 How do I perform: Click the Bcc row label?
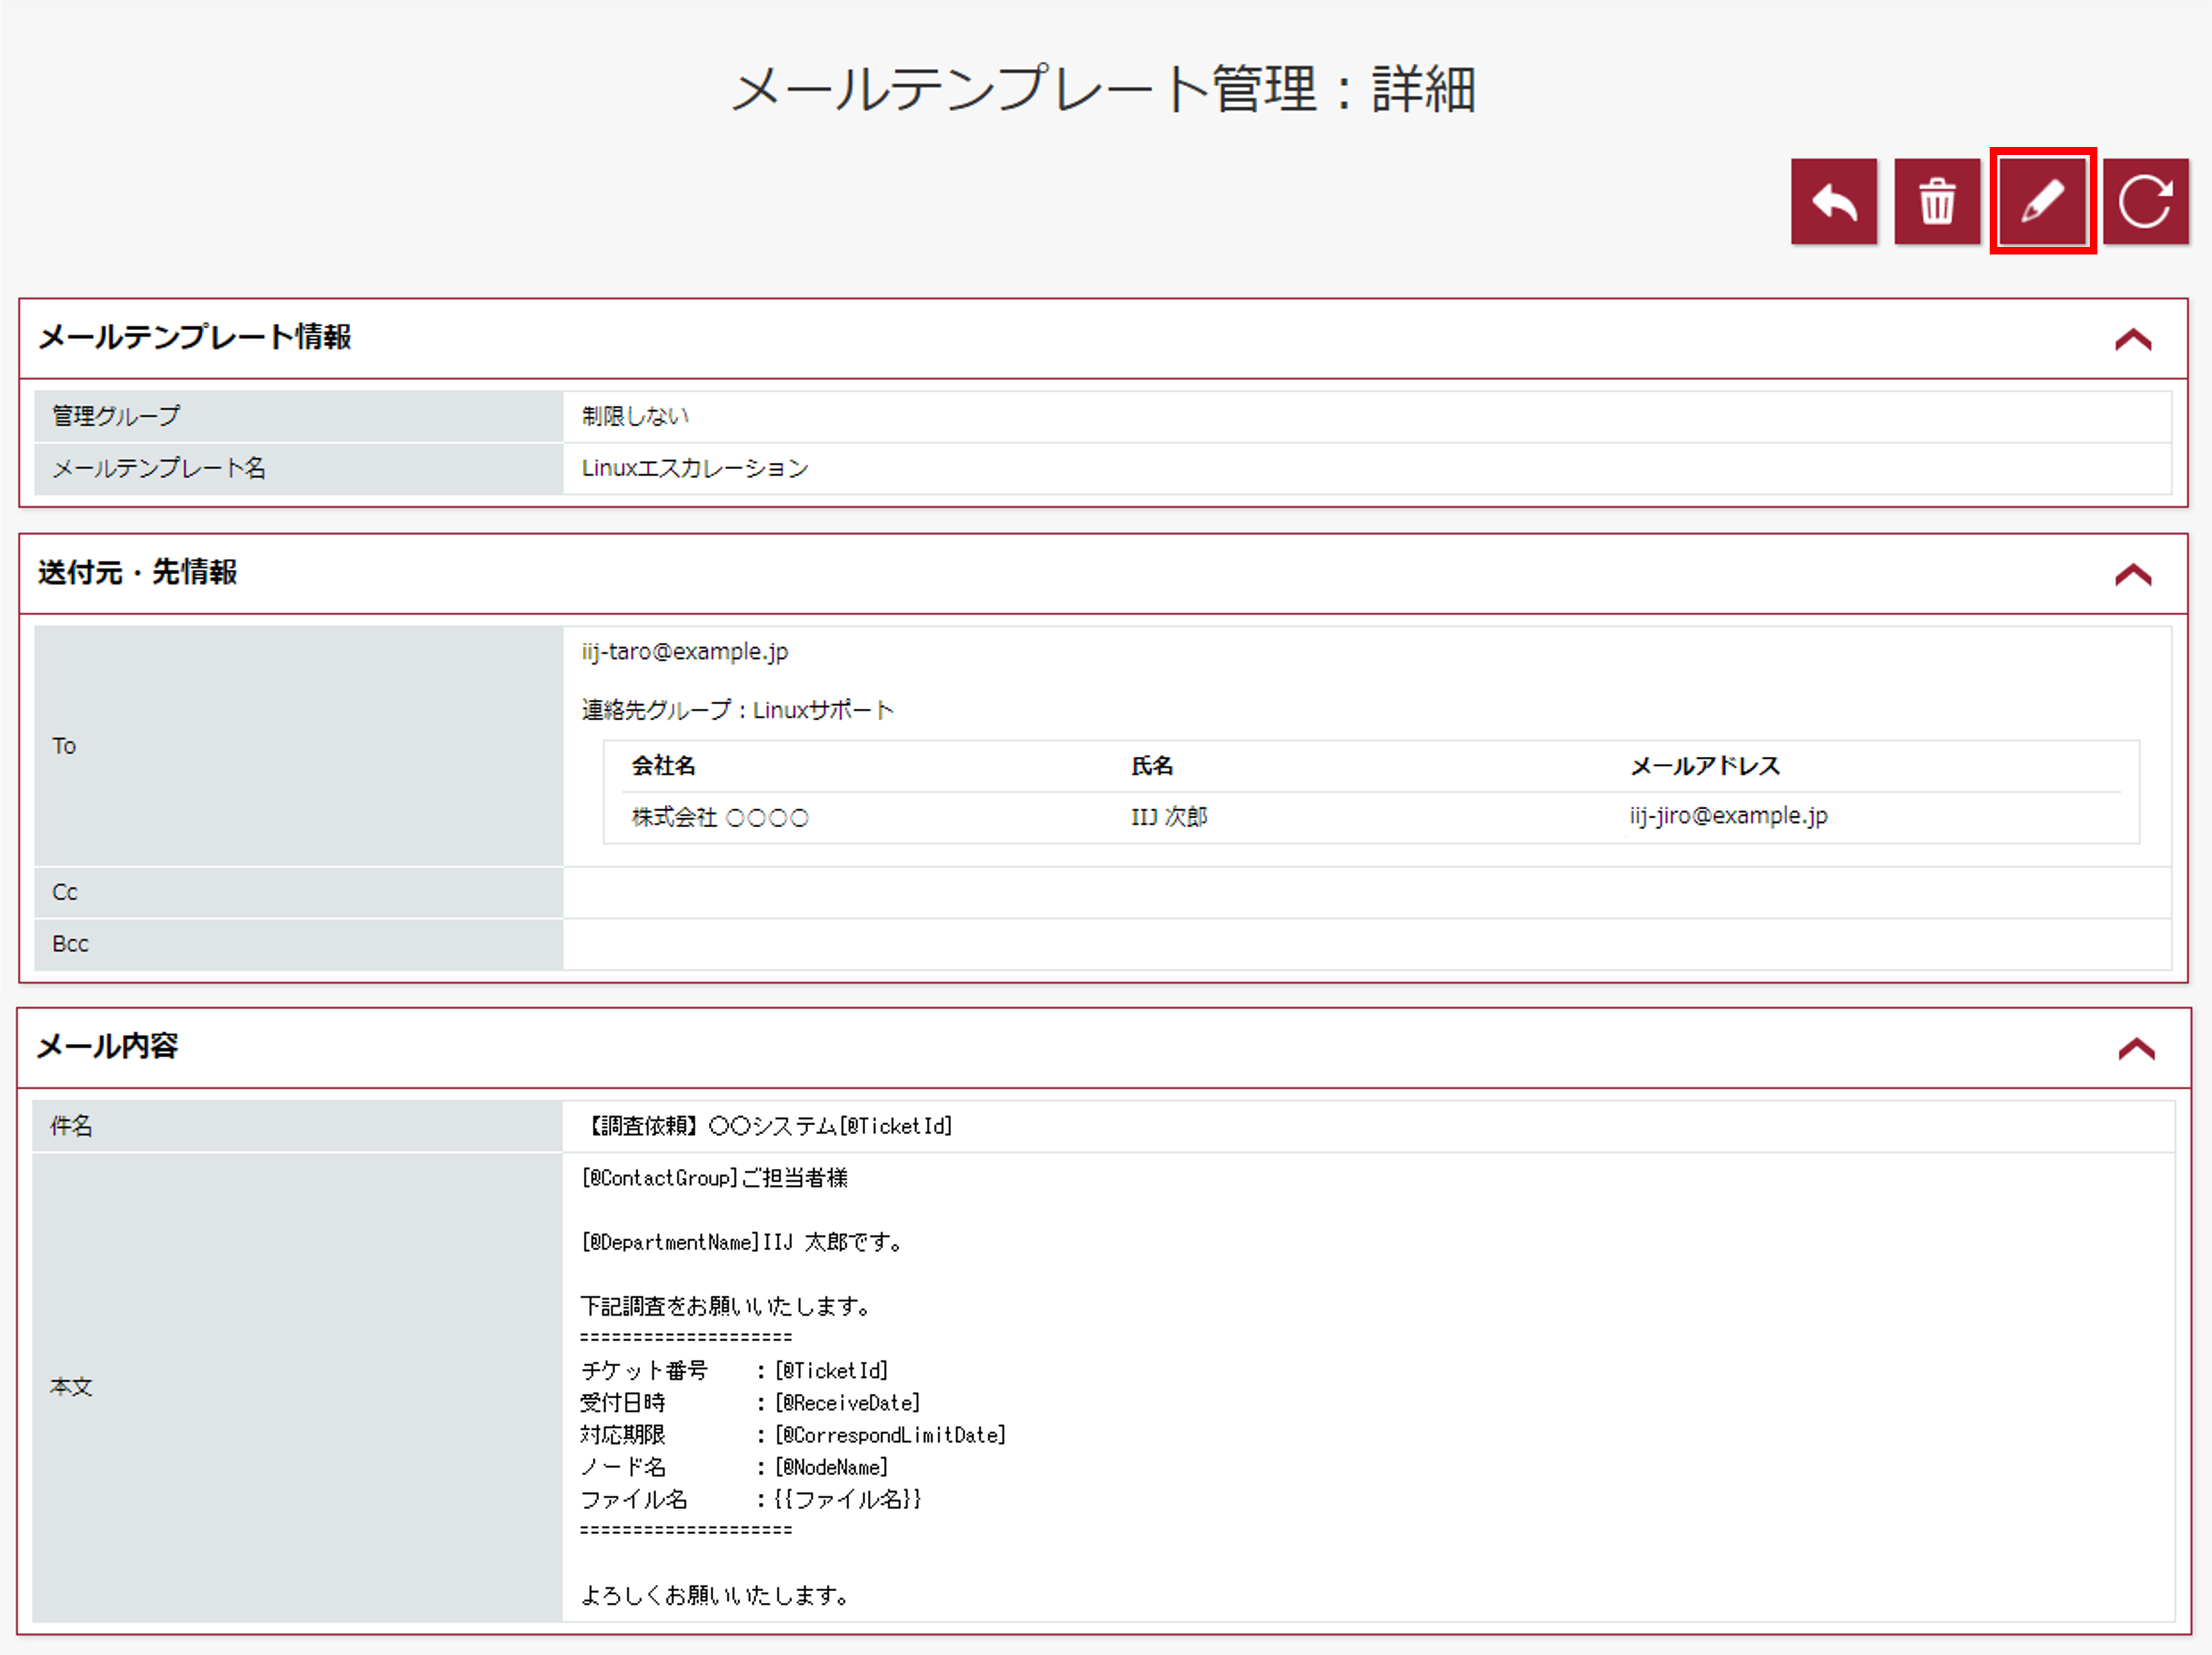click(x=70, y=944)
